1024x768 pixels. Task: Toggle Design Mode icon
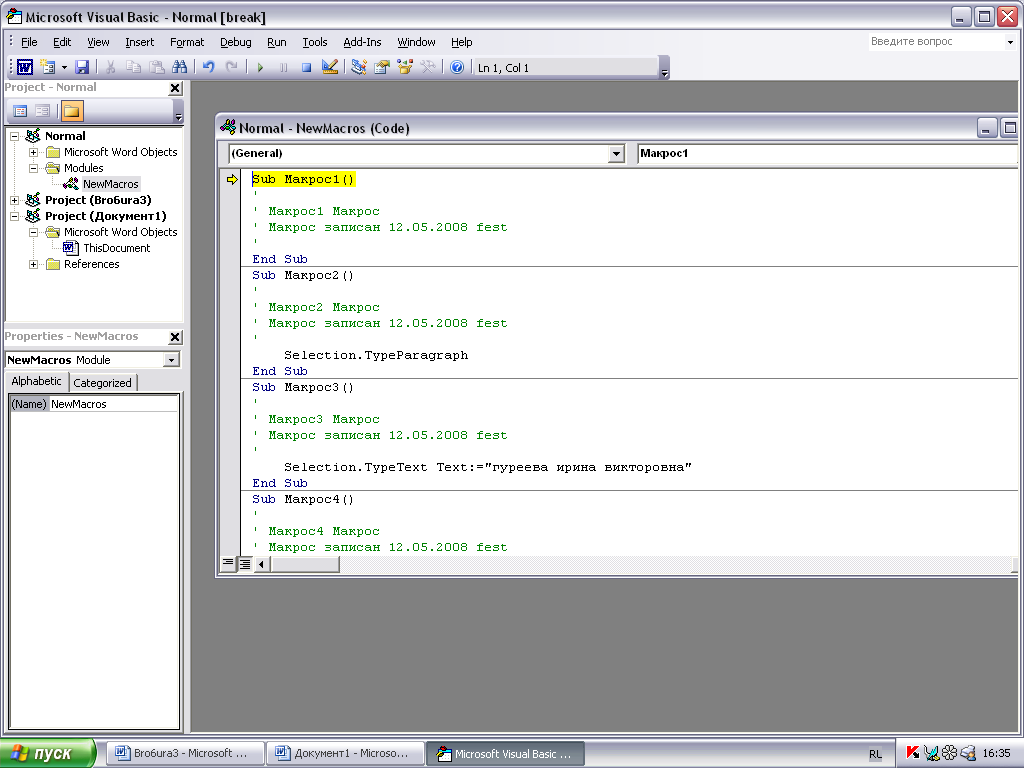[x=330, y=67]
